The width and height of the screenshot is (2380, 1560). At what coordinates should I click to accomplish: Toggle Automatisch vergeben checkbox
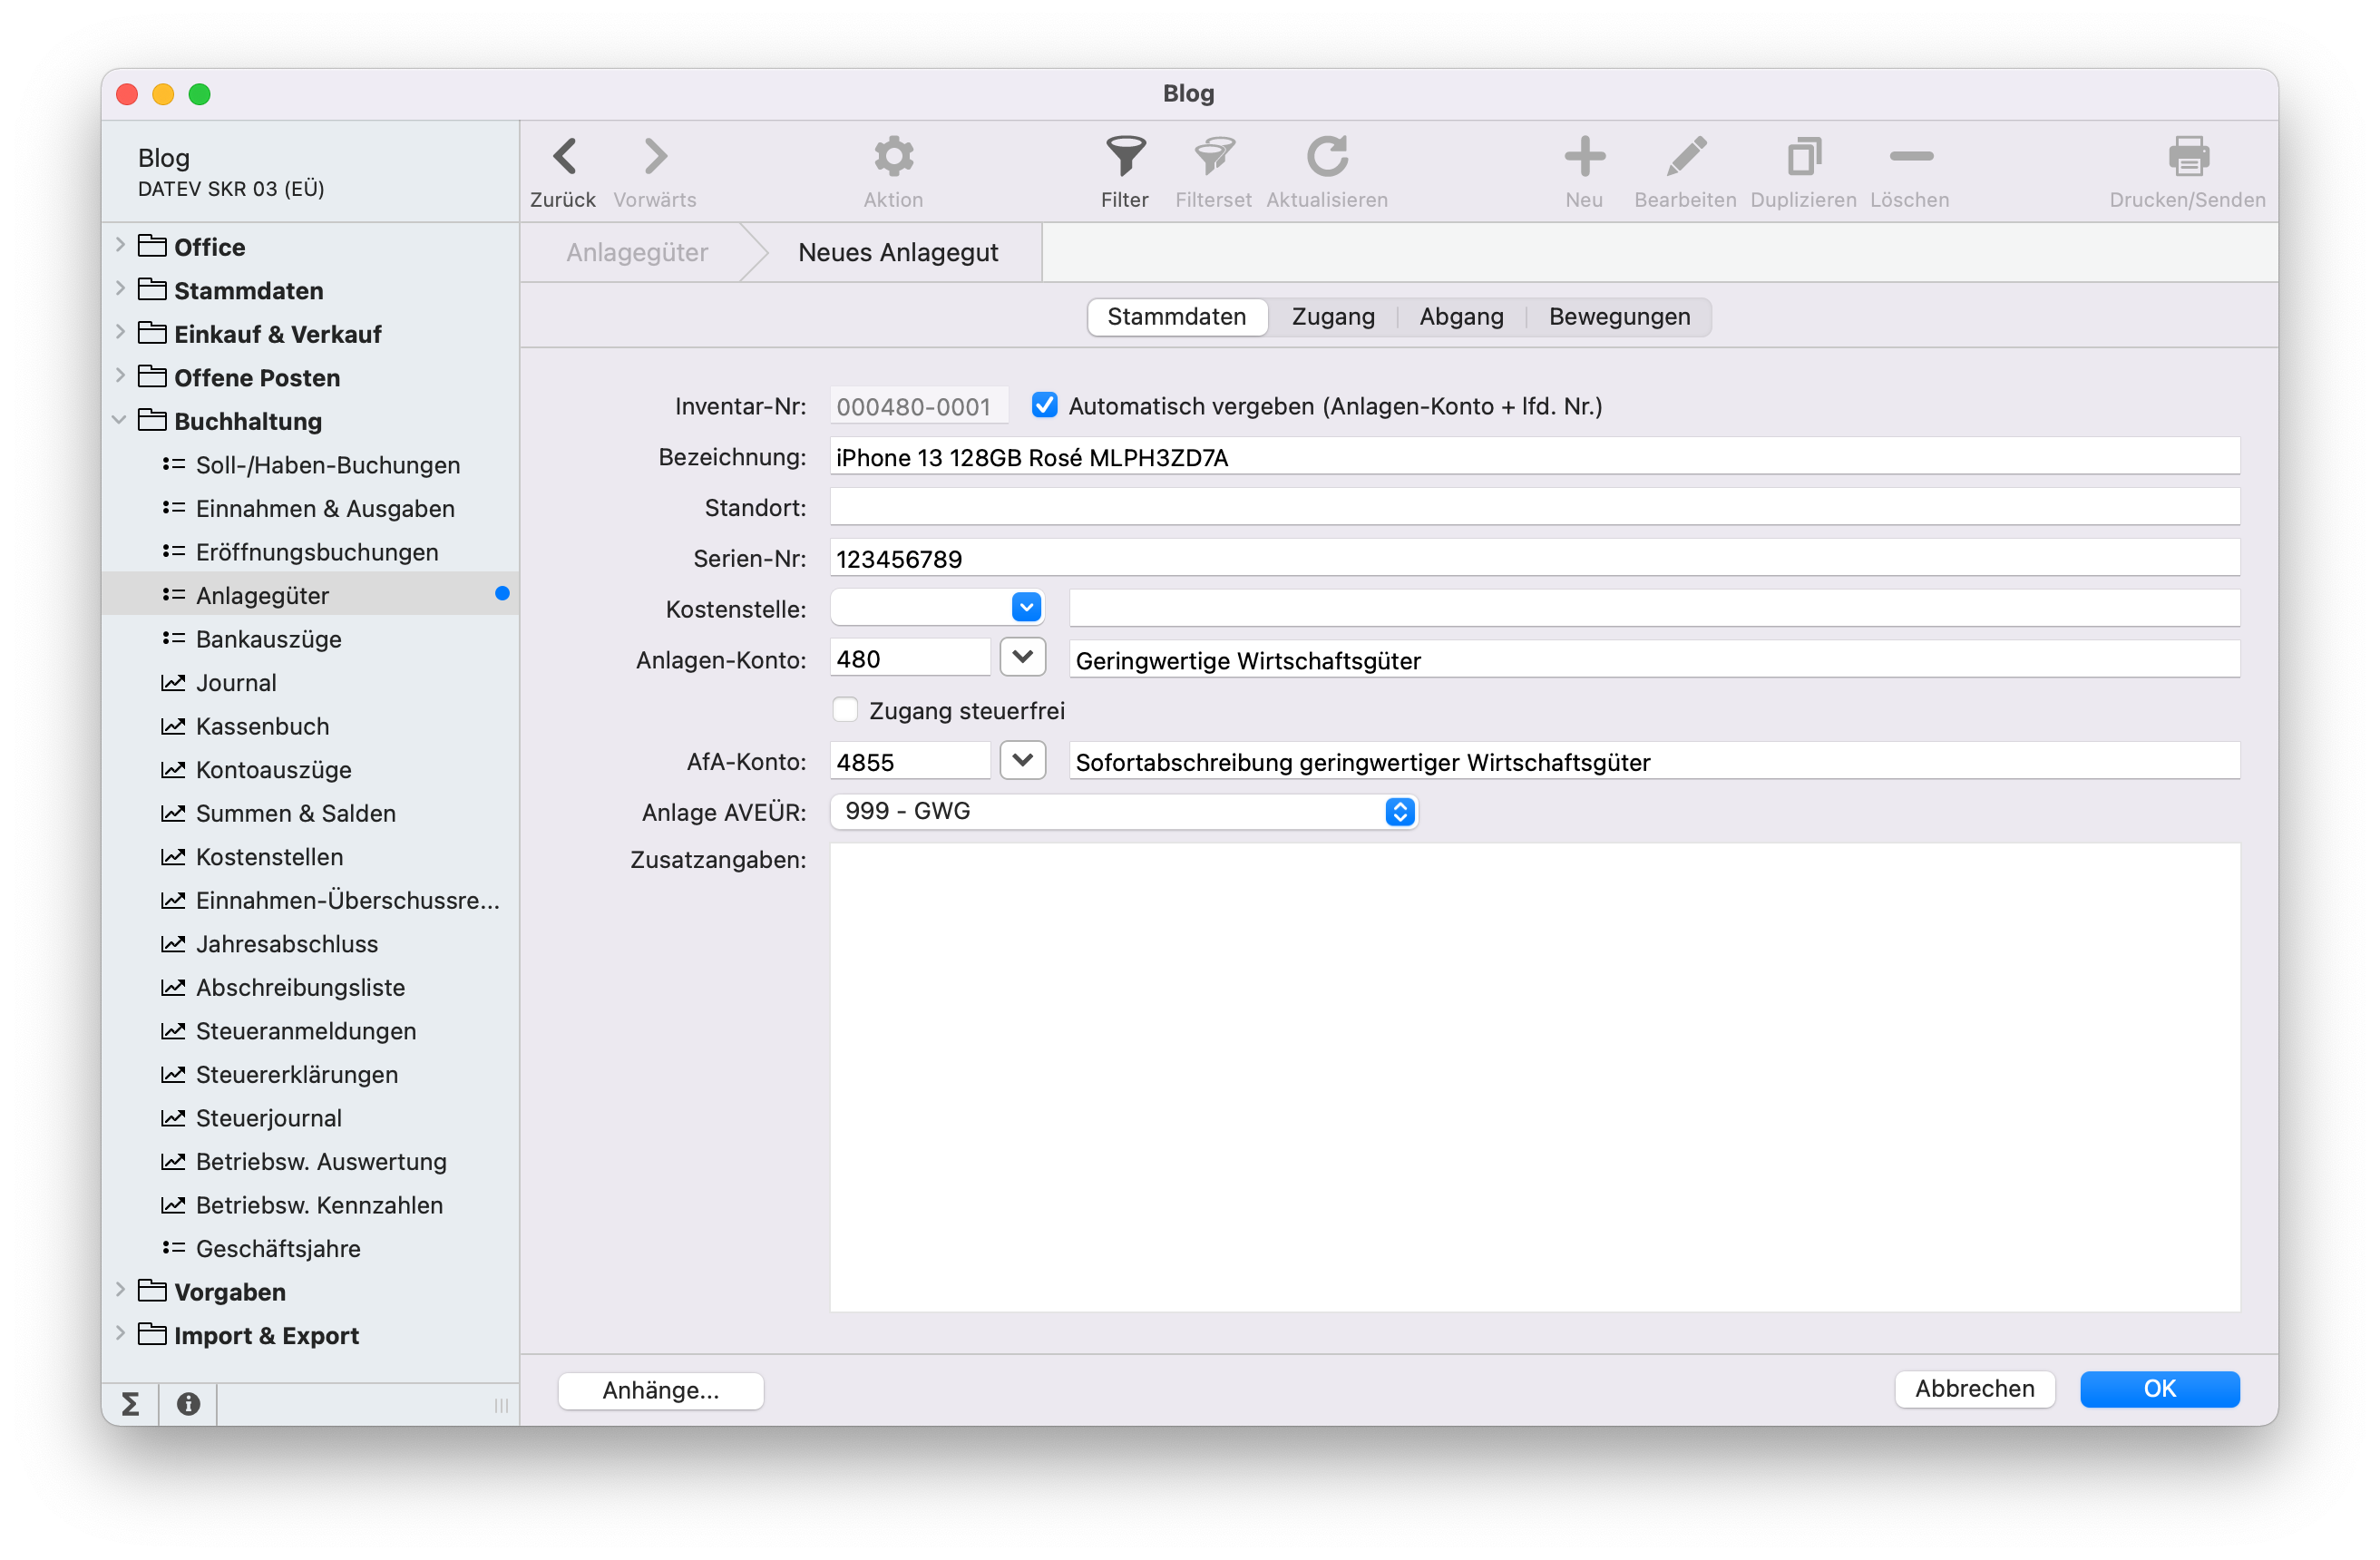click(1044, 405)
